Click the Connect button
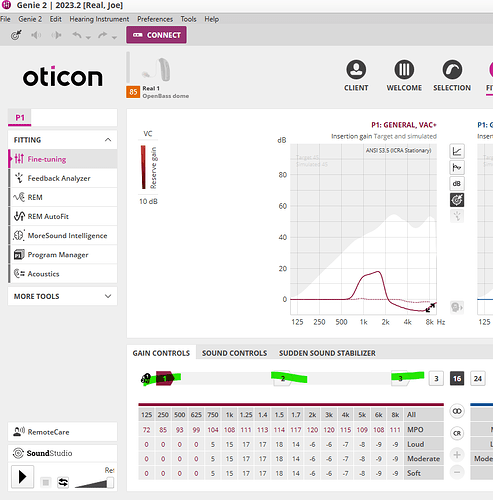Image resolution: width=493 pixels, height=500 pixels. pyautogui.click(x=156, y=35)
